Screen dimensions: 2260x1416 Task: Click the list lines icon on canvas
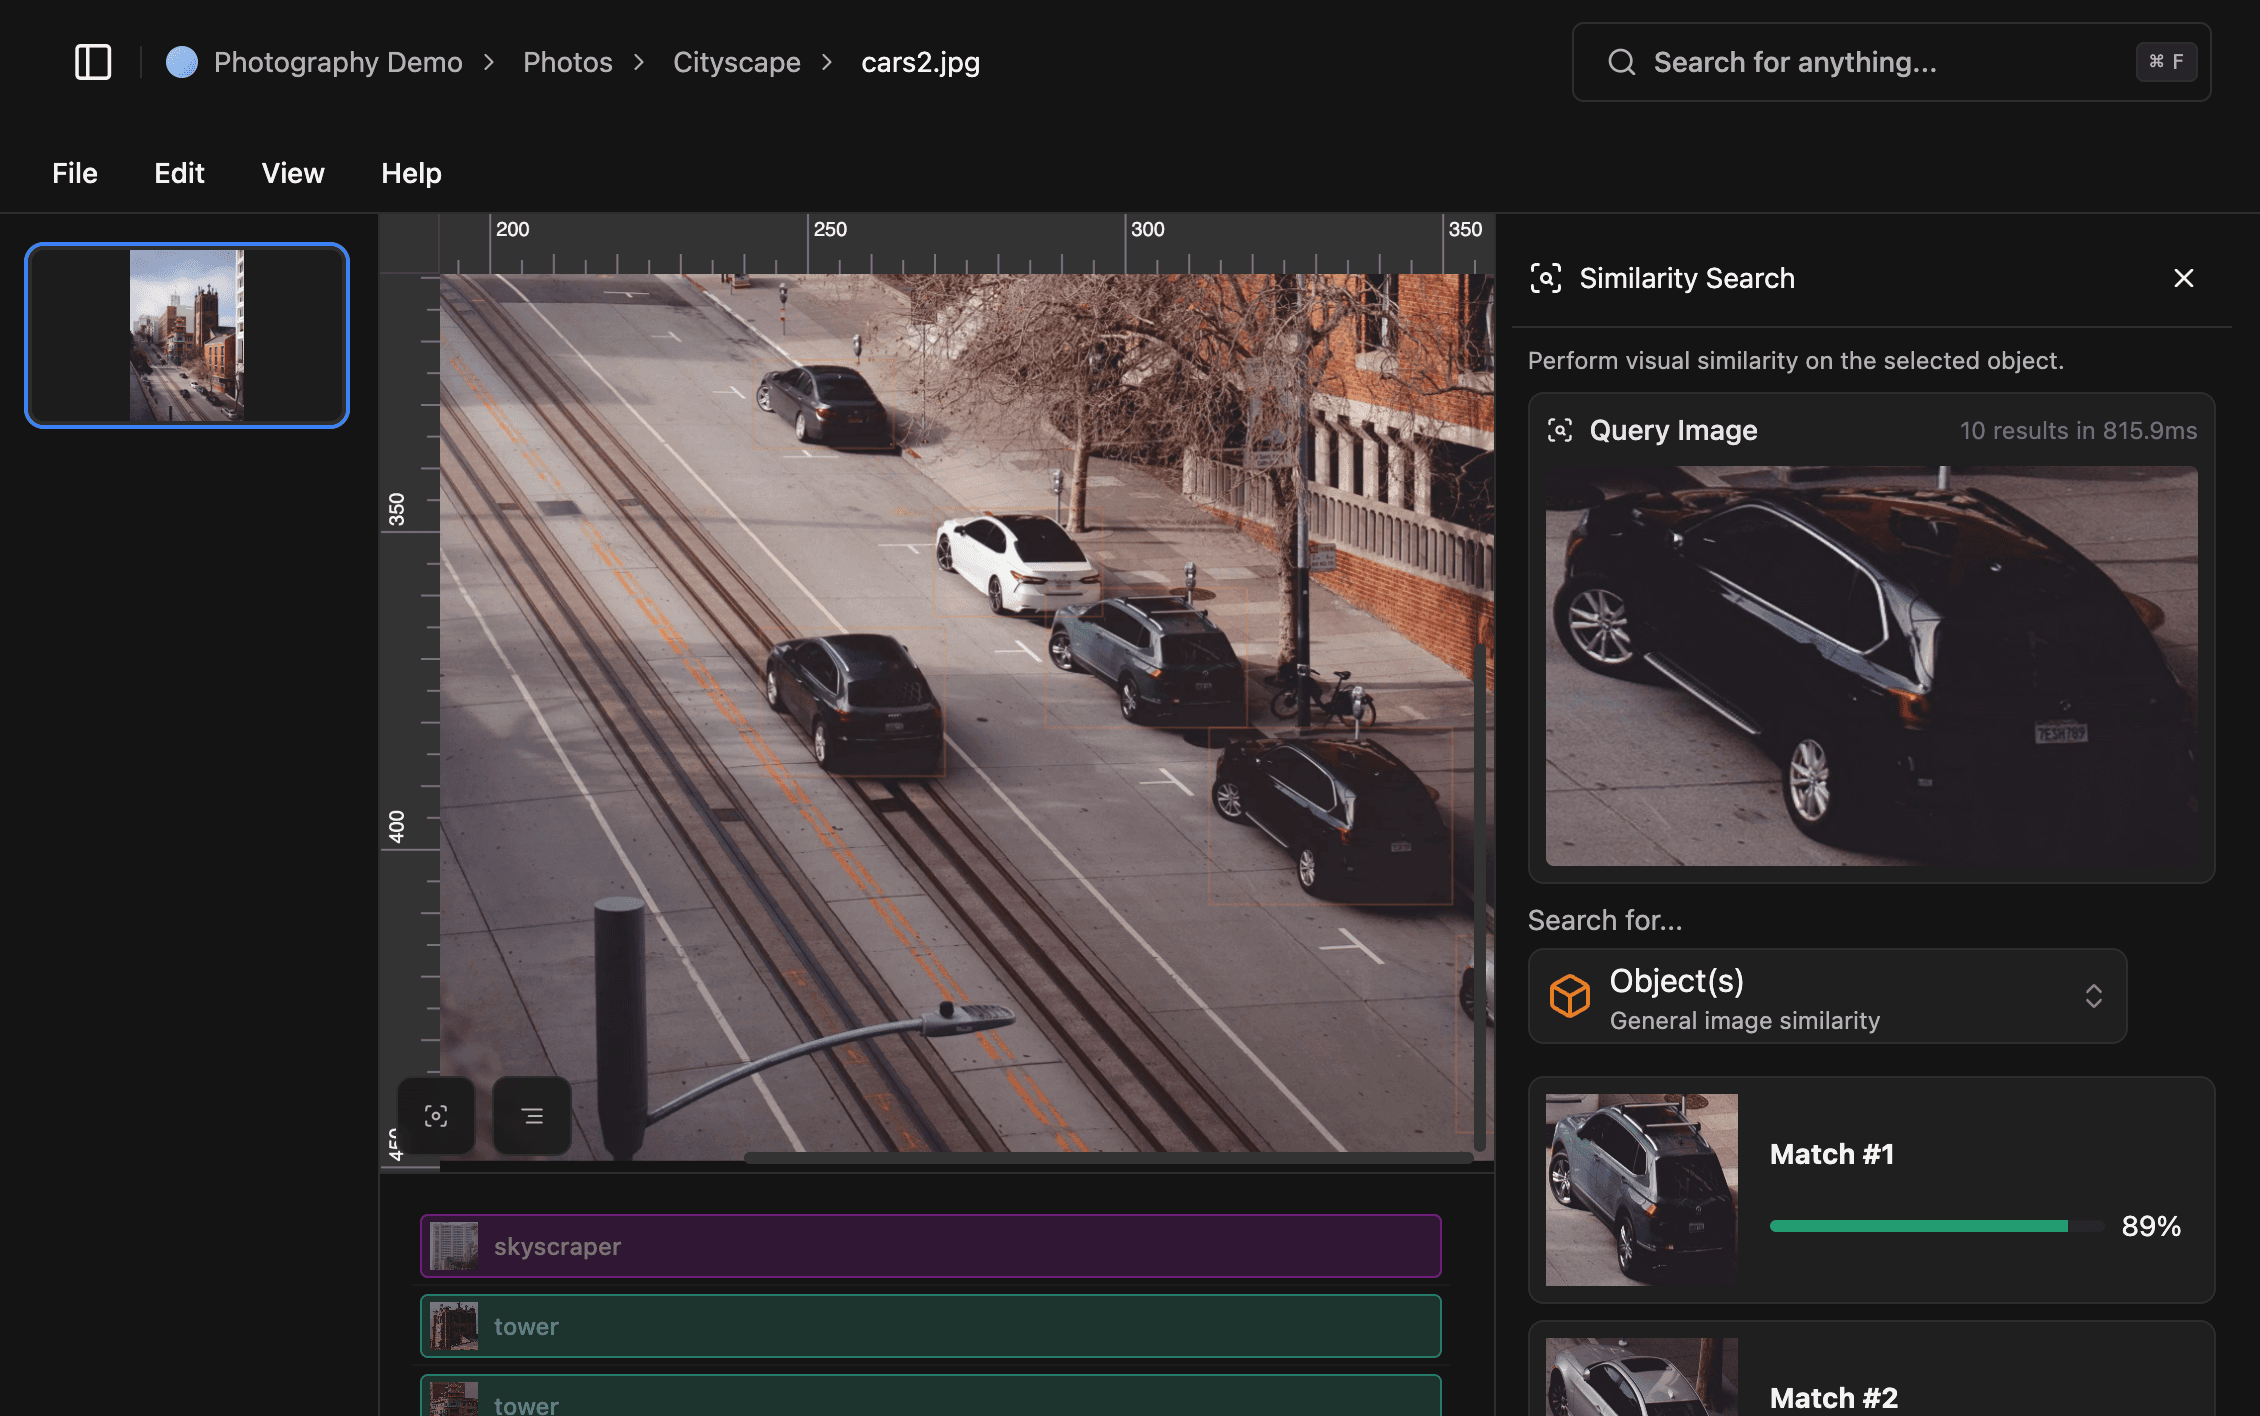[532, 1116]
